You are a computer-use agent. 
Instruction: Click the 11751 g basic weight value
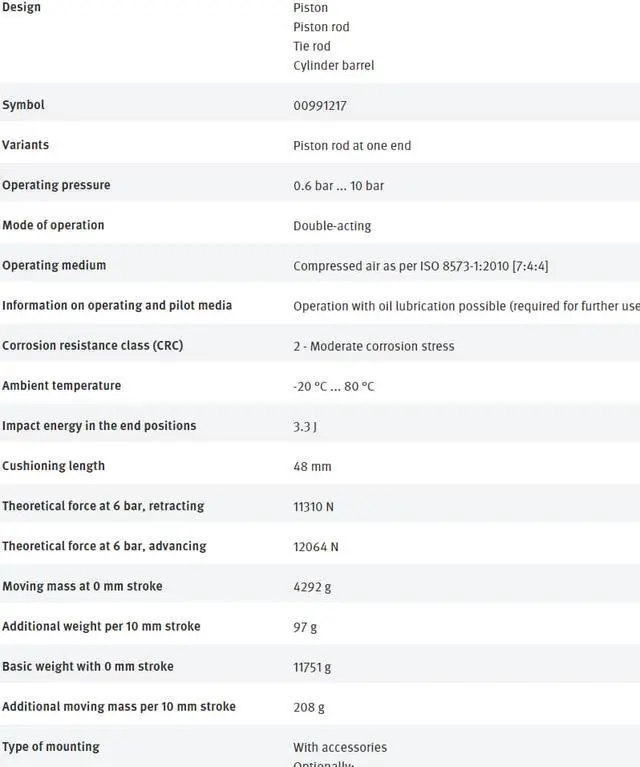[x=312, y=667]
